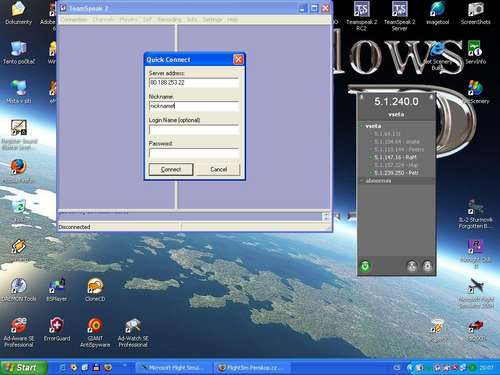
Task: Select the Microsoft Flight Simulator 2004 desktop icon
Action: (476, 293)
